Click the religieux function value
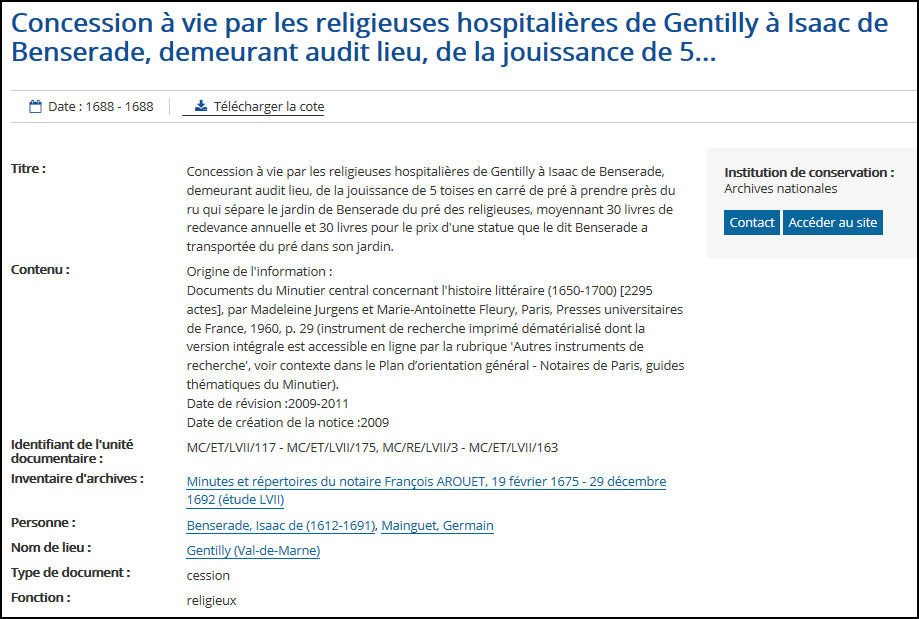This screenshot has width=919, height=619. click(x=212, y=601)
